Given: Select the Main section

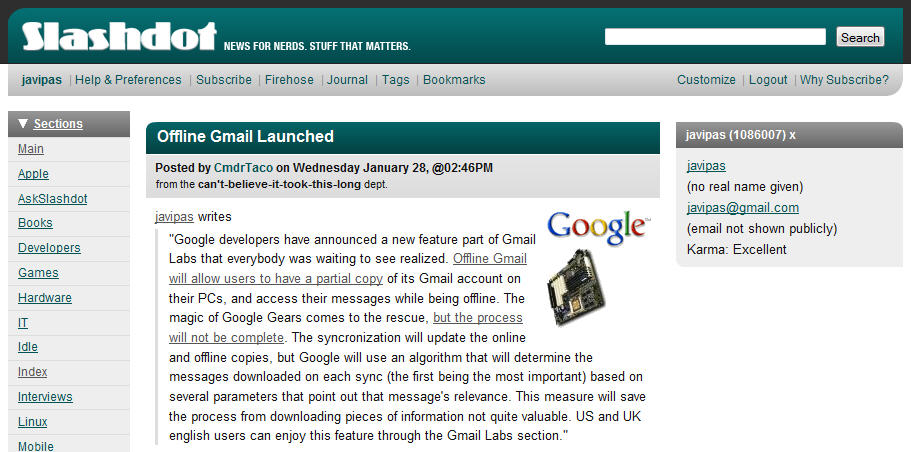Looking at the screenshot, I should 31,149.
